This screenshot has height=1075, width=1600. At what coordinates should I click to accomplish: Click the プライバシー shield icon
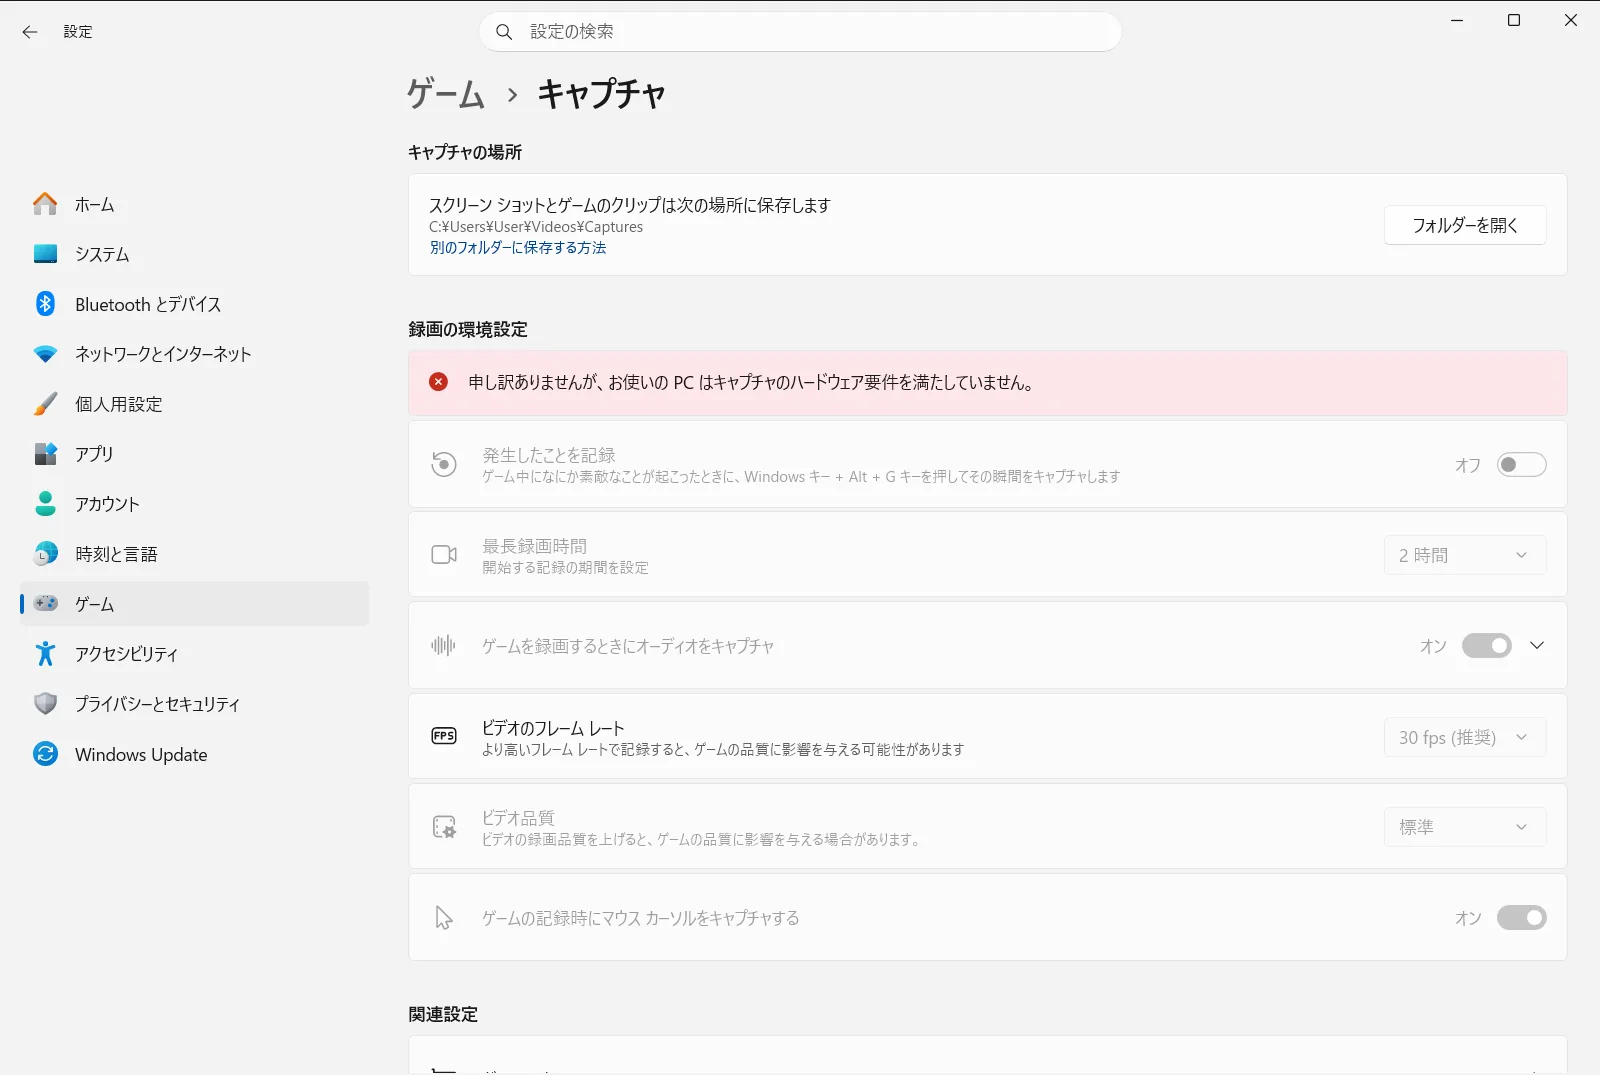[45, 704]
